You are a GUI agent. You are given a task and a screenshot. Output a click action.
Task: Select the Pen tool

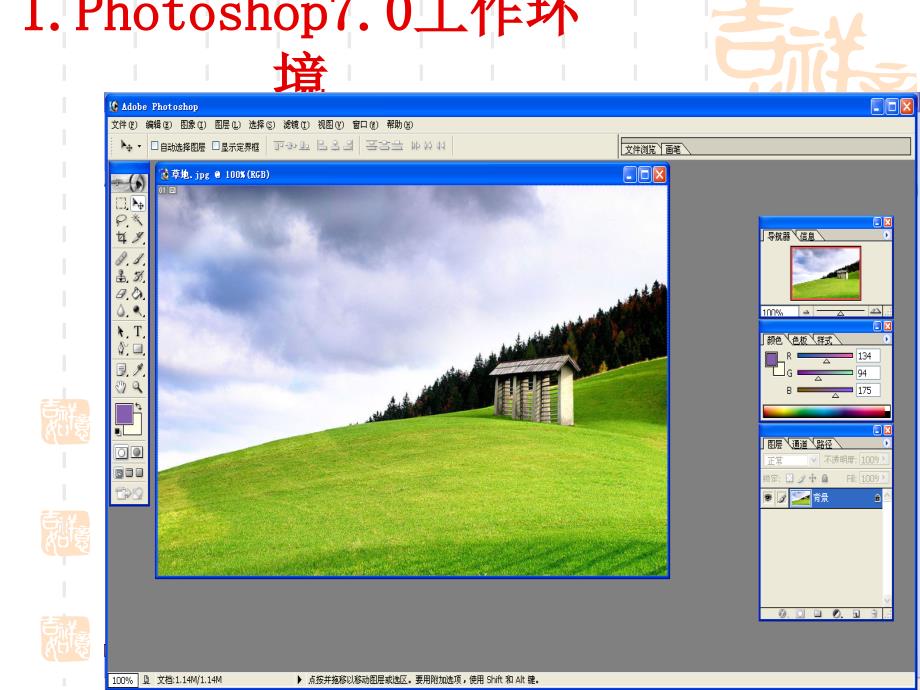(x=121, y=349)
